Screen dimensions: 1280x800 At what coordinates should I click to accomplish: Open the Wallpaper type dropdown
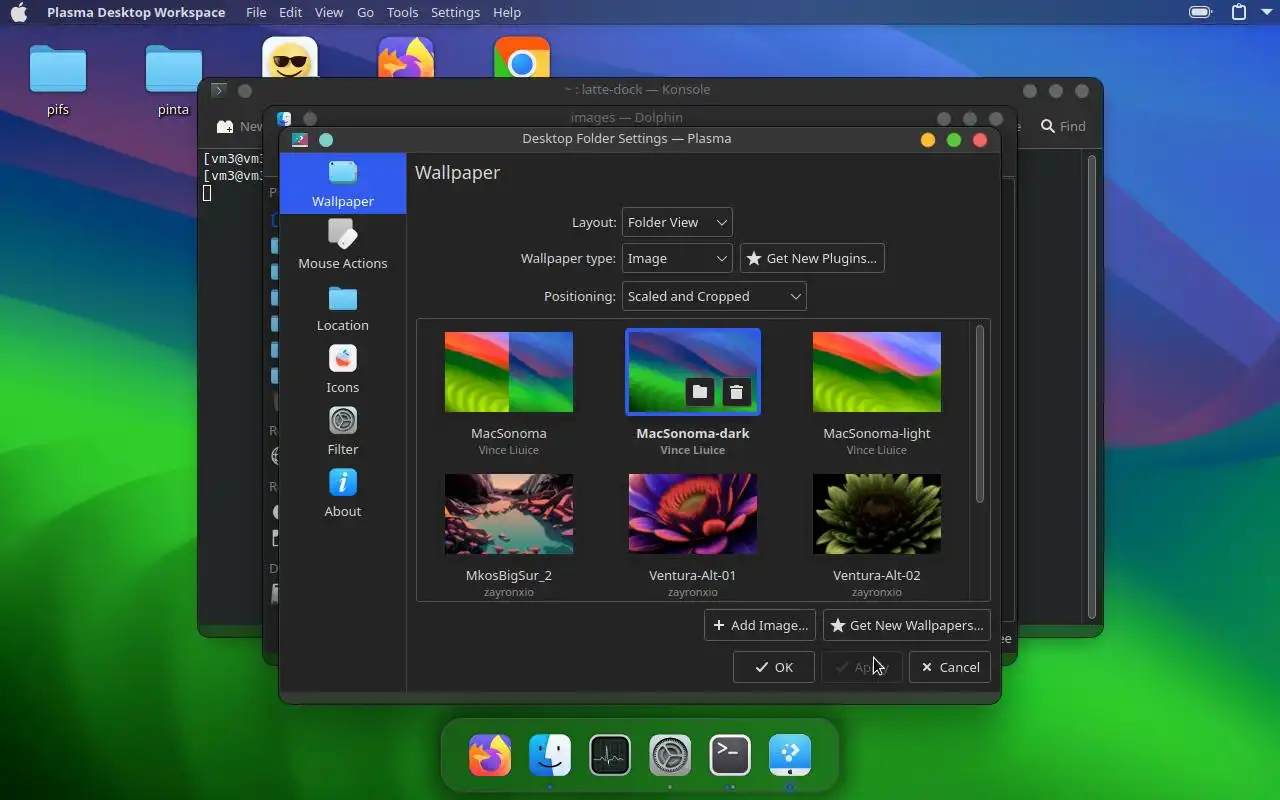point(677,258)
